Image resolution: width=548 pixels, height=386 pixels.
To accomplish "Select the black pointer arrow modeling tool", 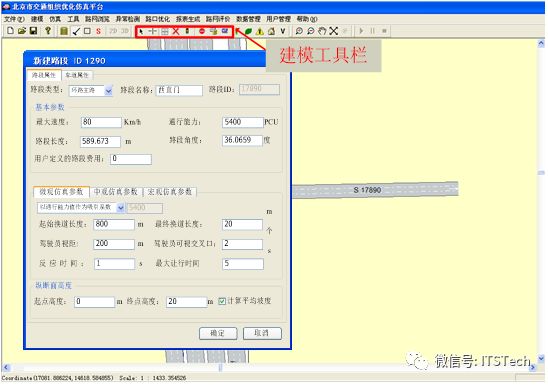I will pos(141,31).
